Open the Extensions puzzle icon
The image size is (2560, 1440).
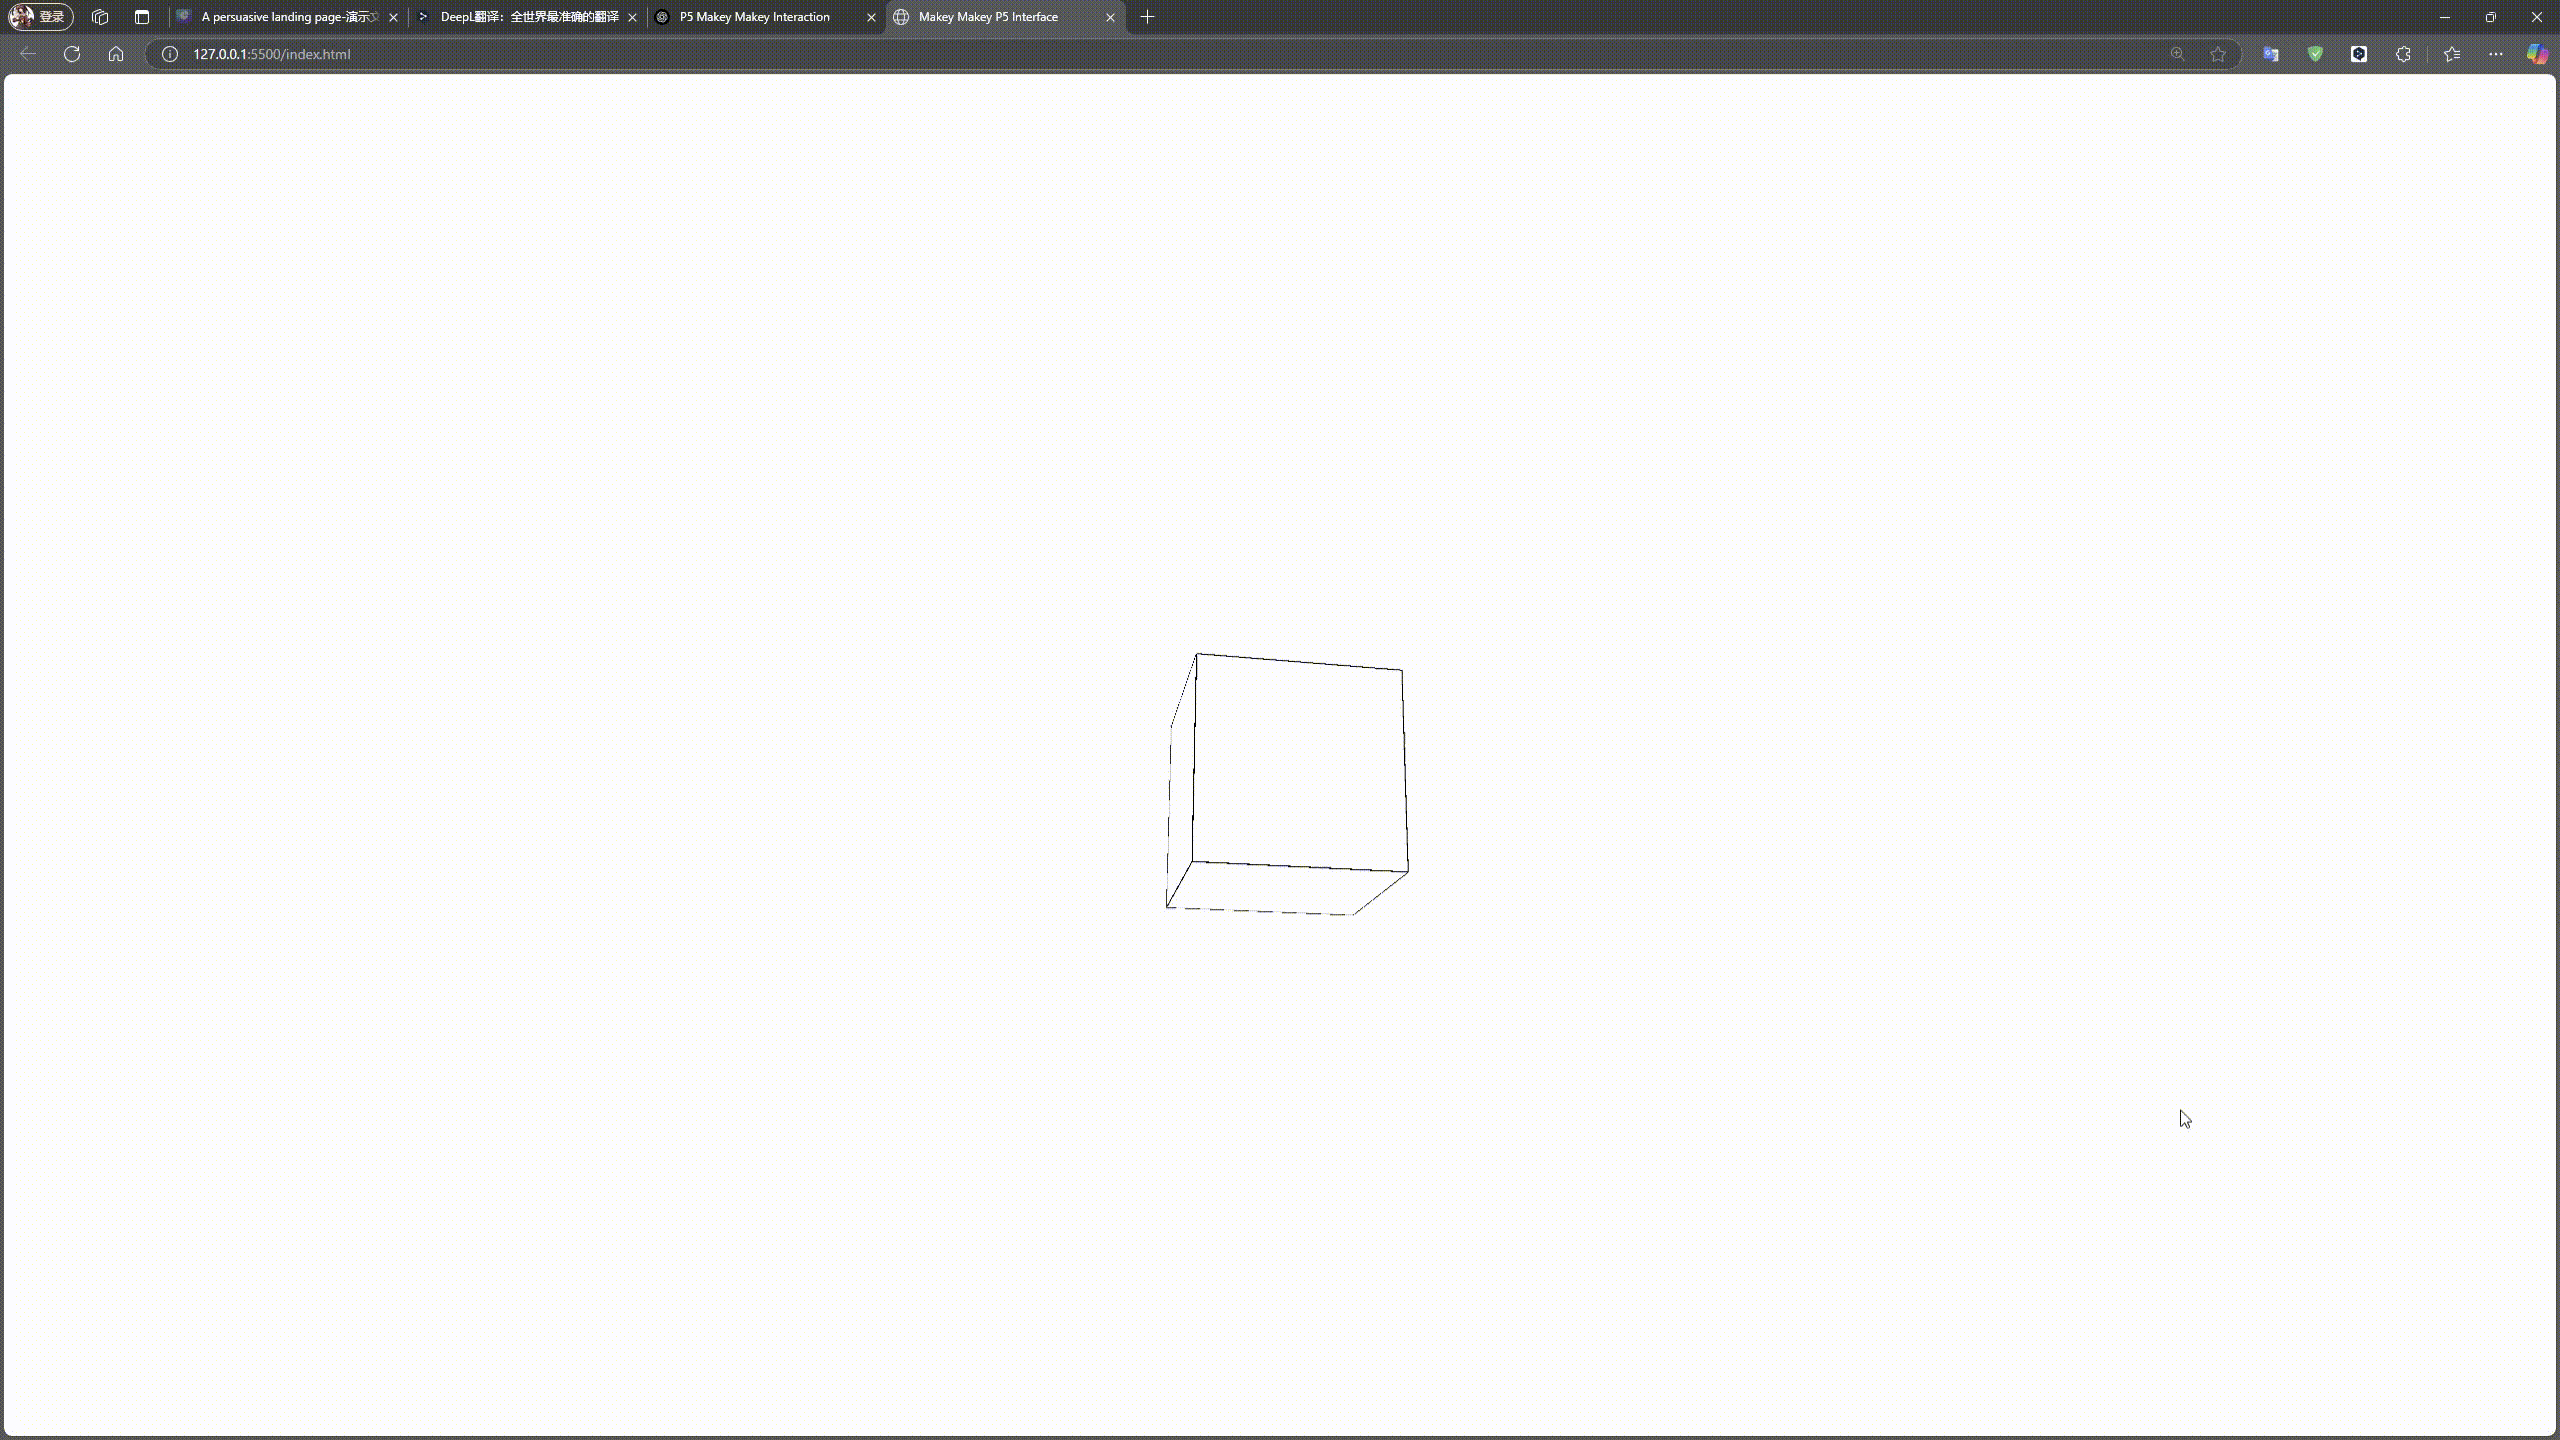(2403, 54)
